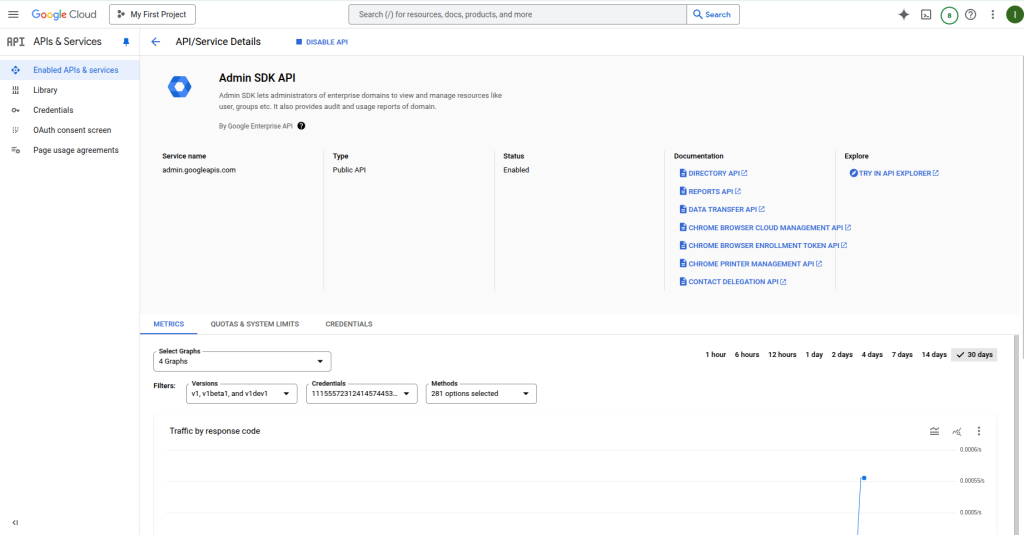Open the Versions filter dropdown
Viewport: 1024px width, 535px height.
tap(243, 394)
